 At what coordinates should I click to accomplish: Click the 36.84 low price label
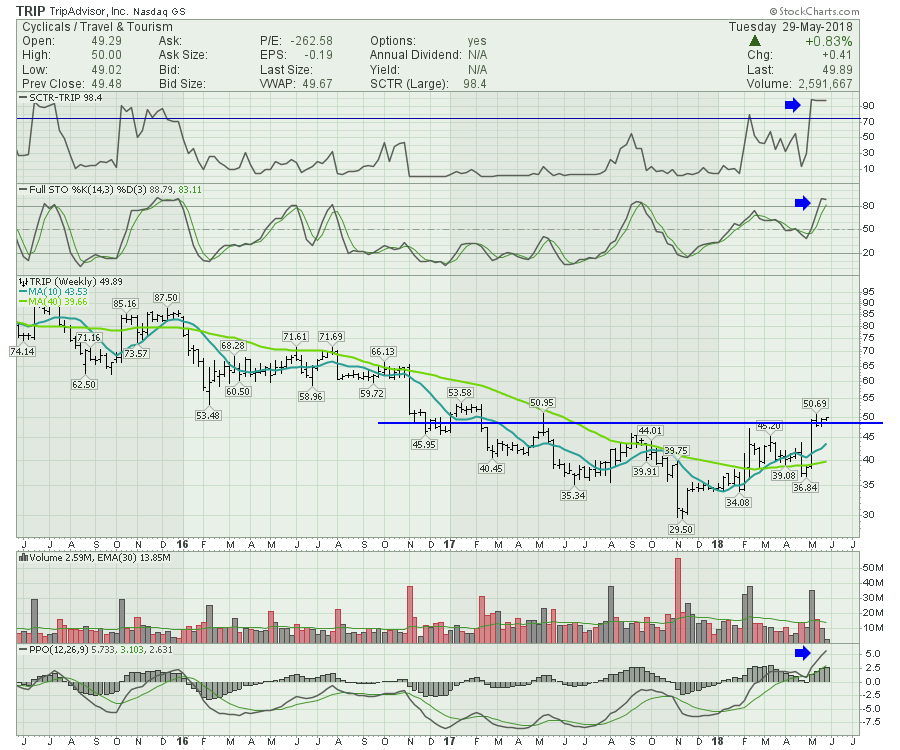click(805, 488)
